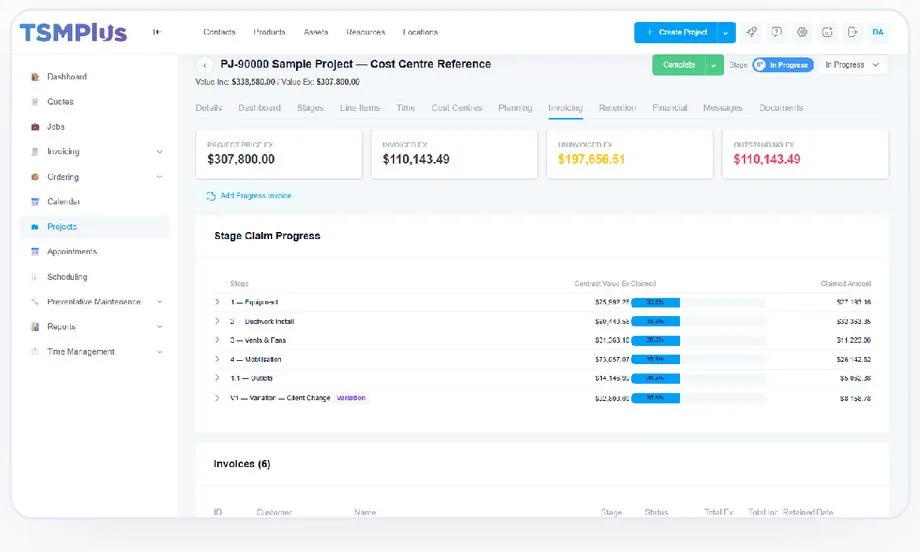Click the green Complete button

(x=679, y=65)
